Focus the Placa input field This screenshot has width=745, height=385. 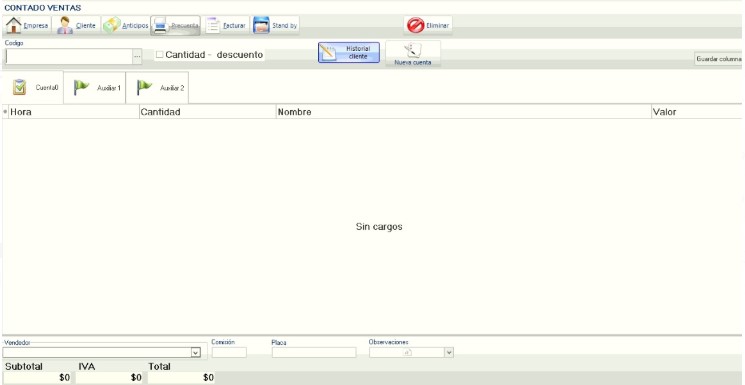[314, 353]
